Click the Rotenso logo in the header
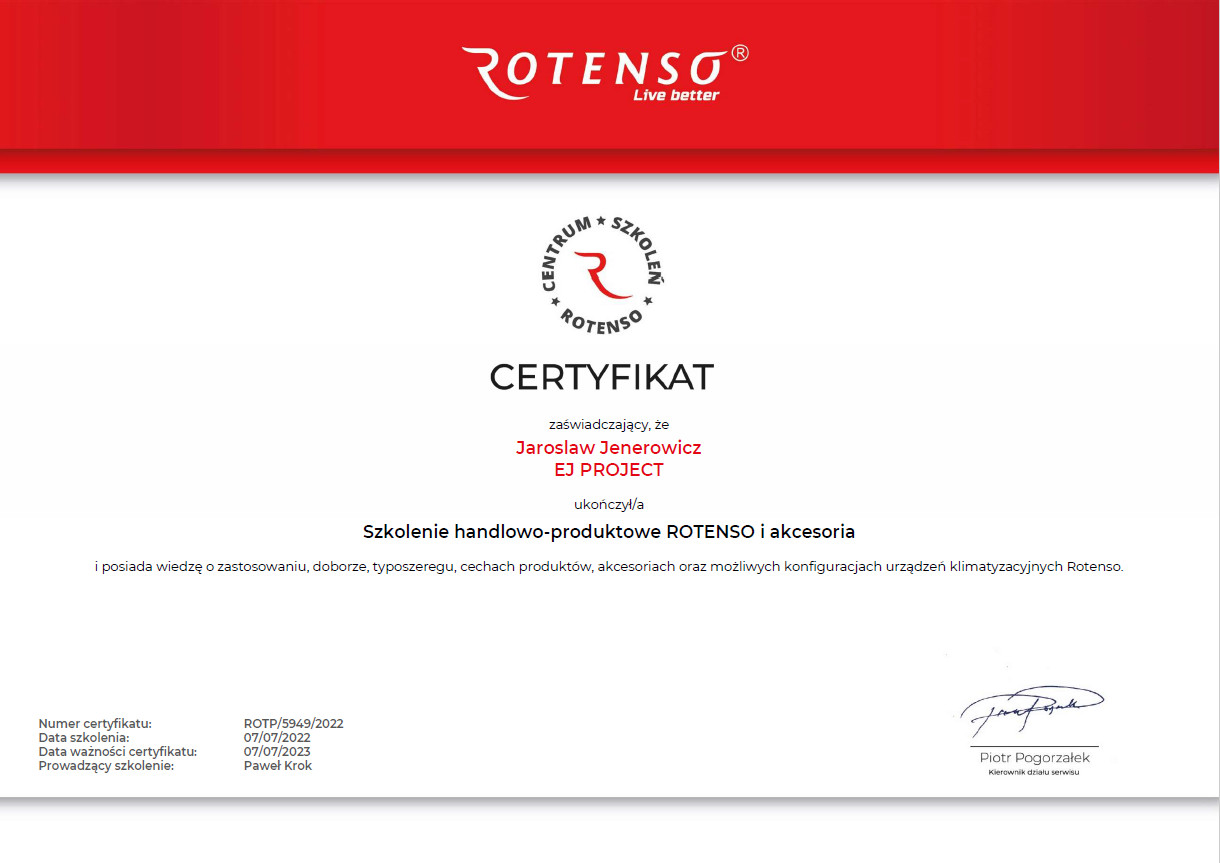Screen dimensions: 1220x863 tap(604, 73)
